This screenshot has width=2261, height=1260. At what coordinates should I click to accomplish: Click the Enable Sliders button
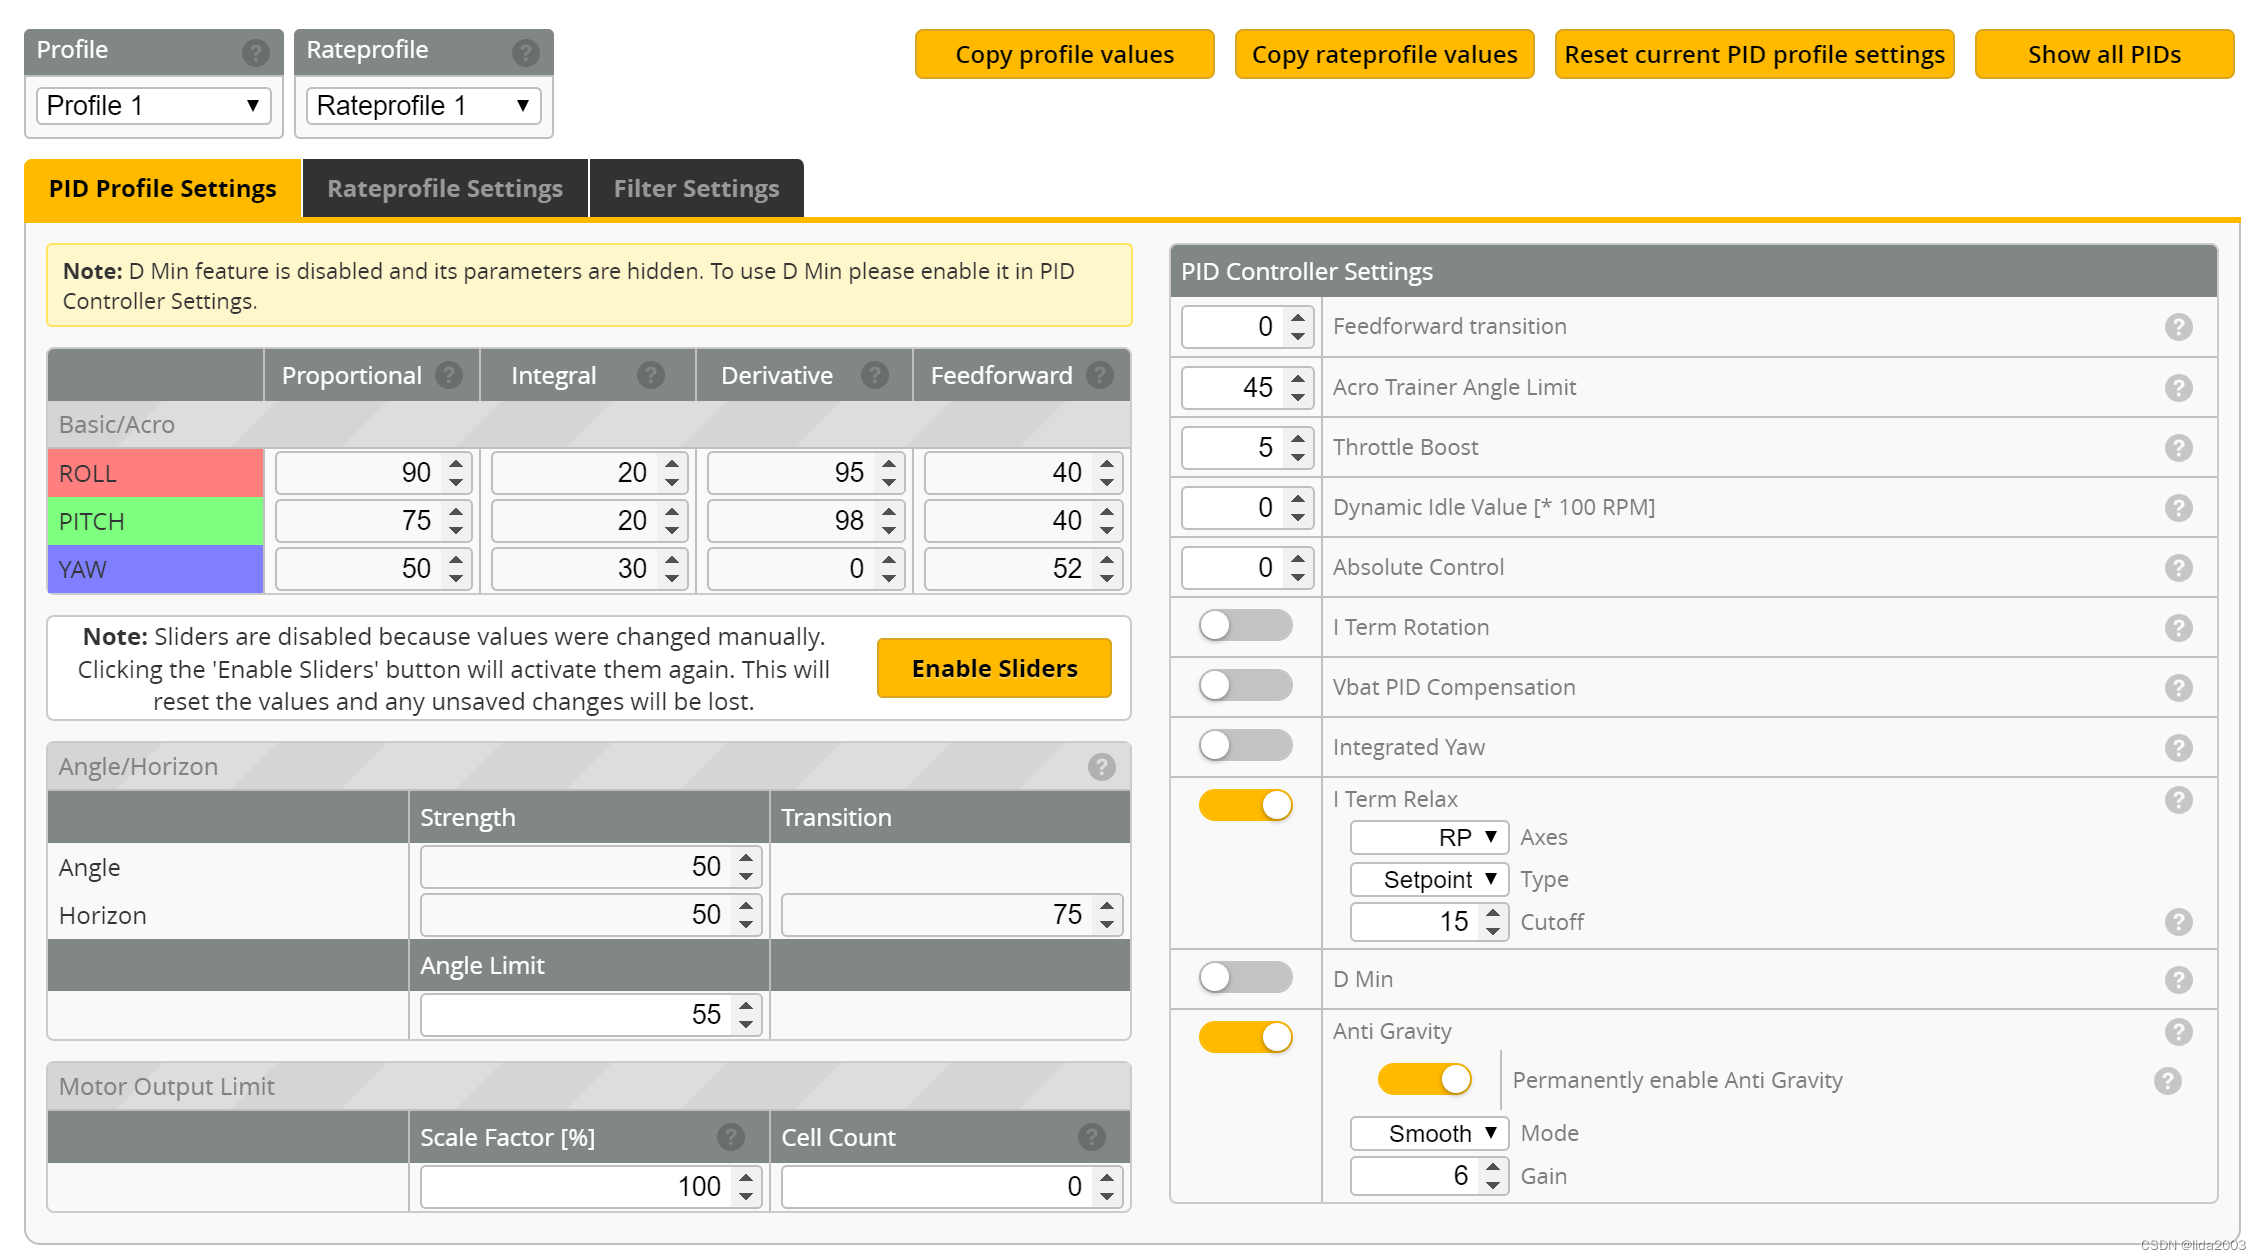coord(994,668)
